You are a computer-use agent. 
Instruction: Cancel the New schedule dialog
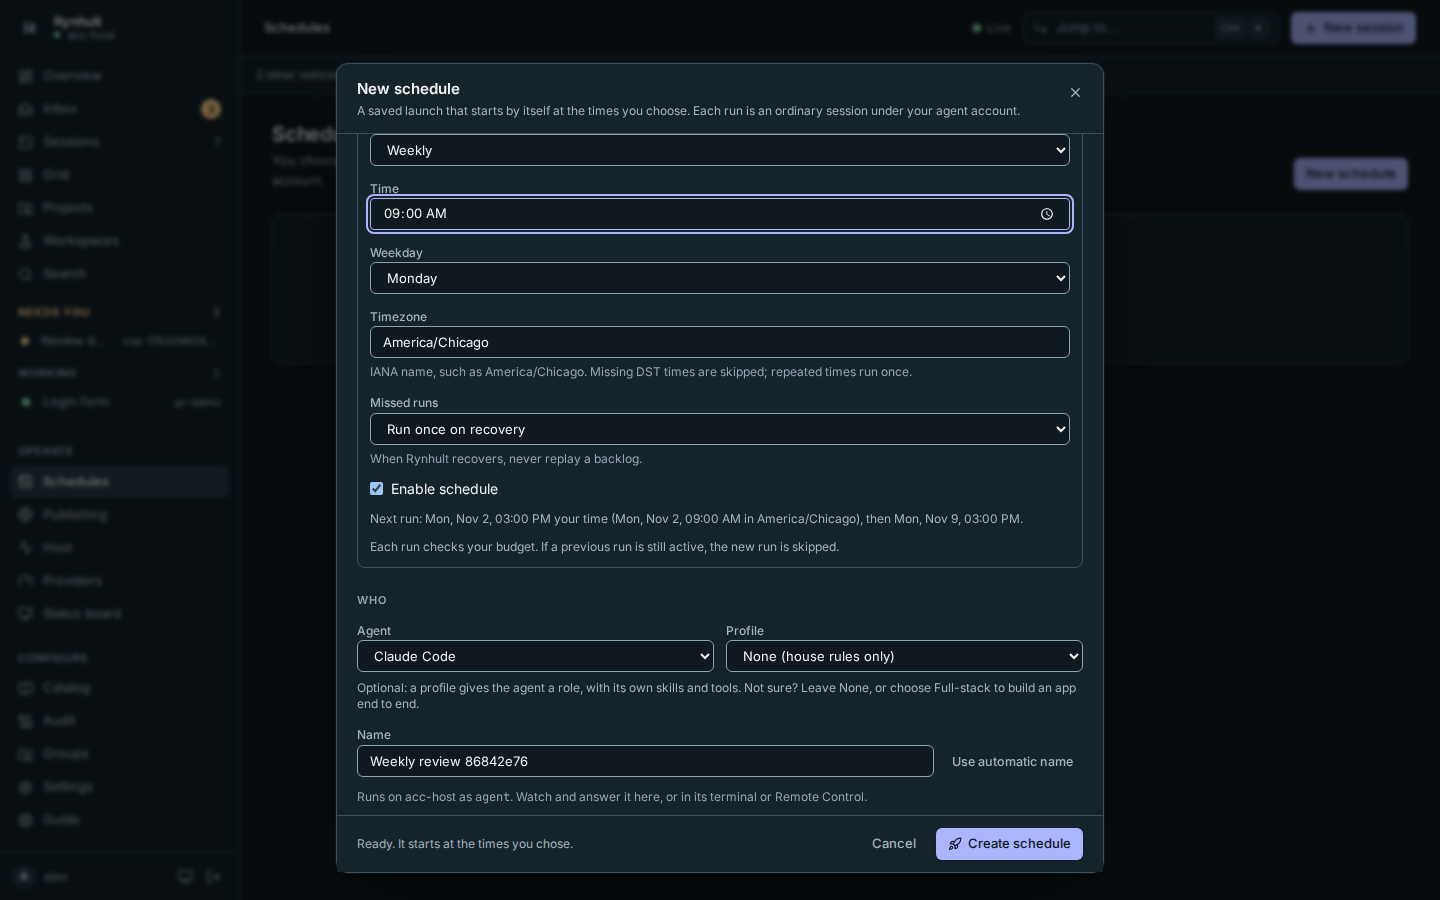pos(894,844)
